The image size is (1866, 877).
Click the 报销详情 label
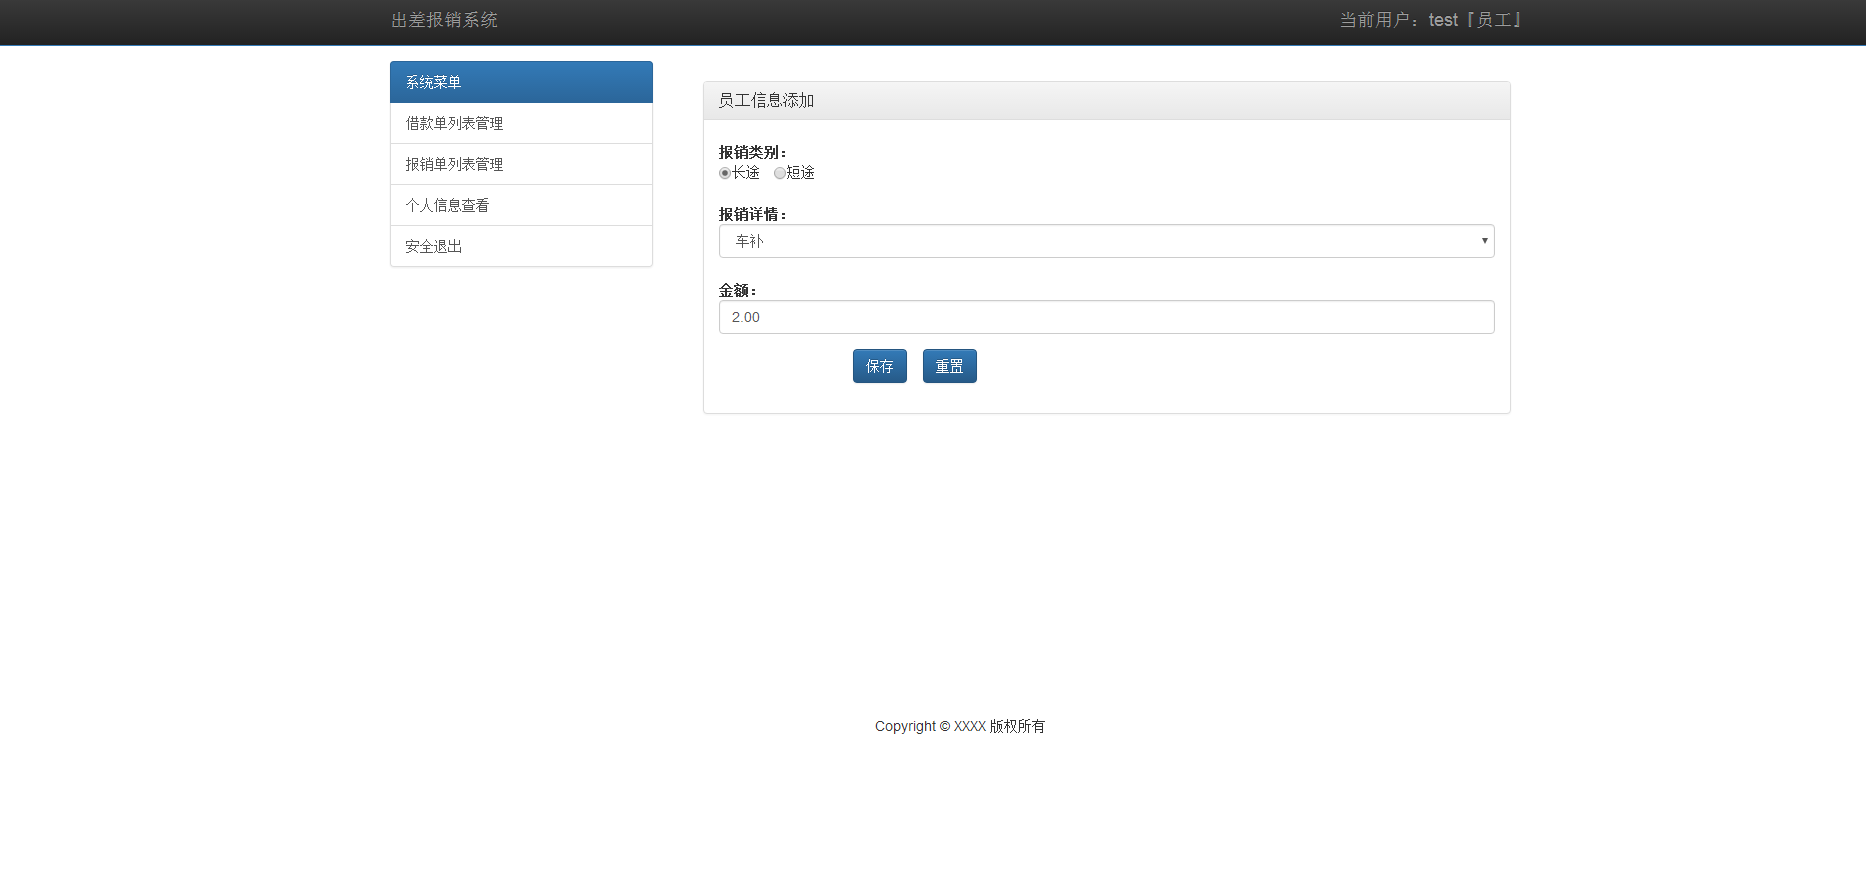(x=752, y=214)
